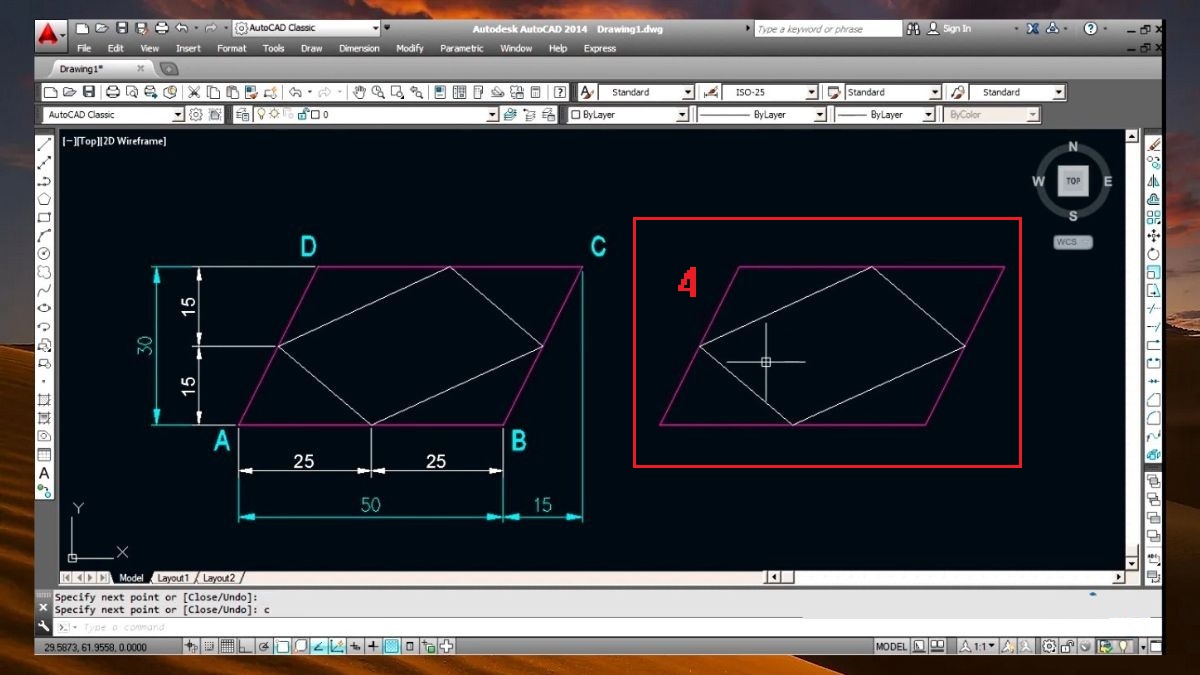
Task: Open the Properties palette icon
Action: [x=442, y=92]
